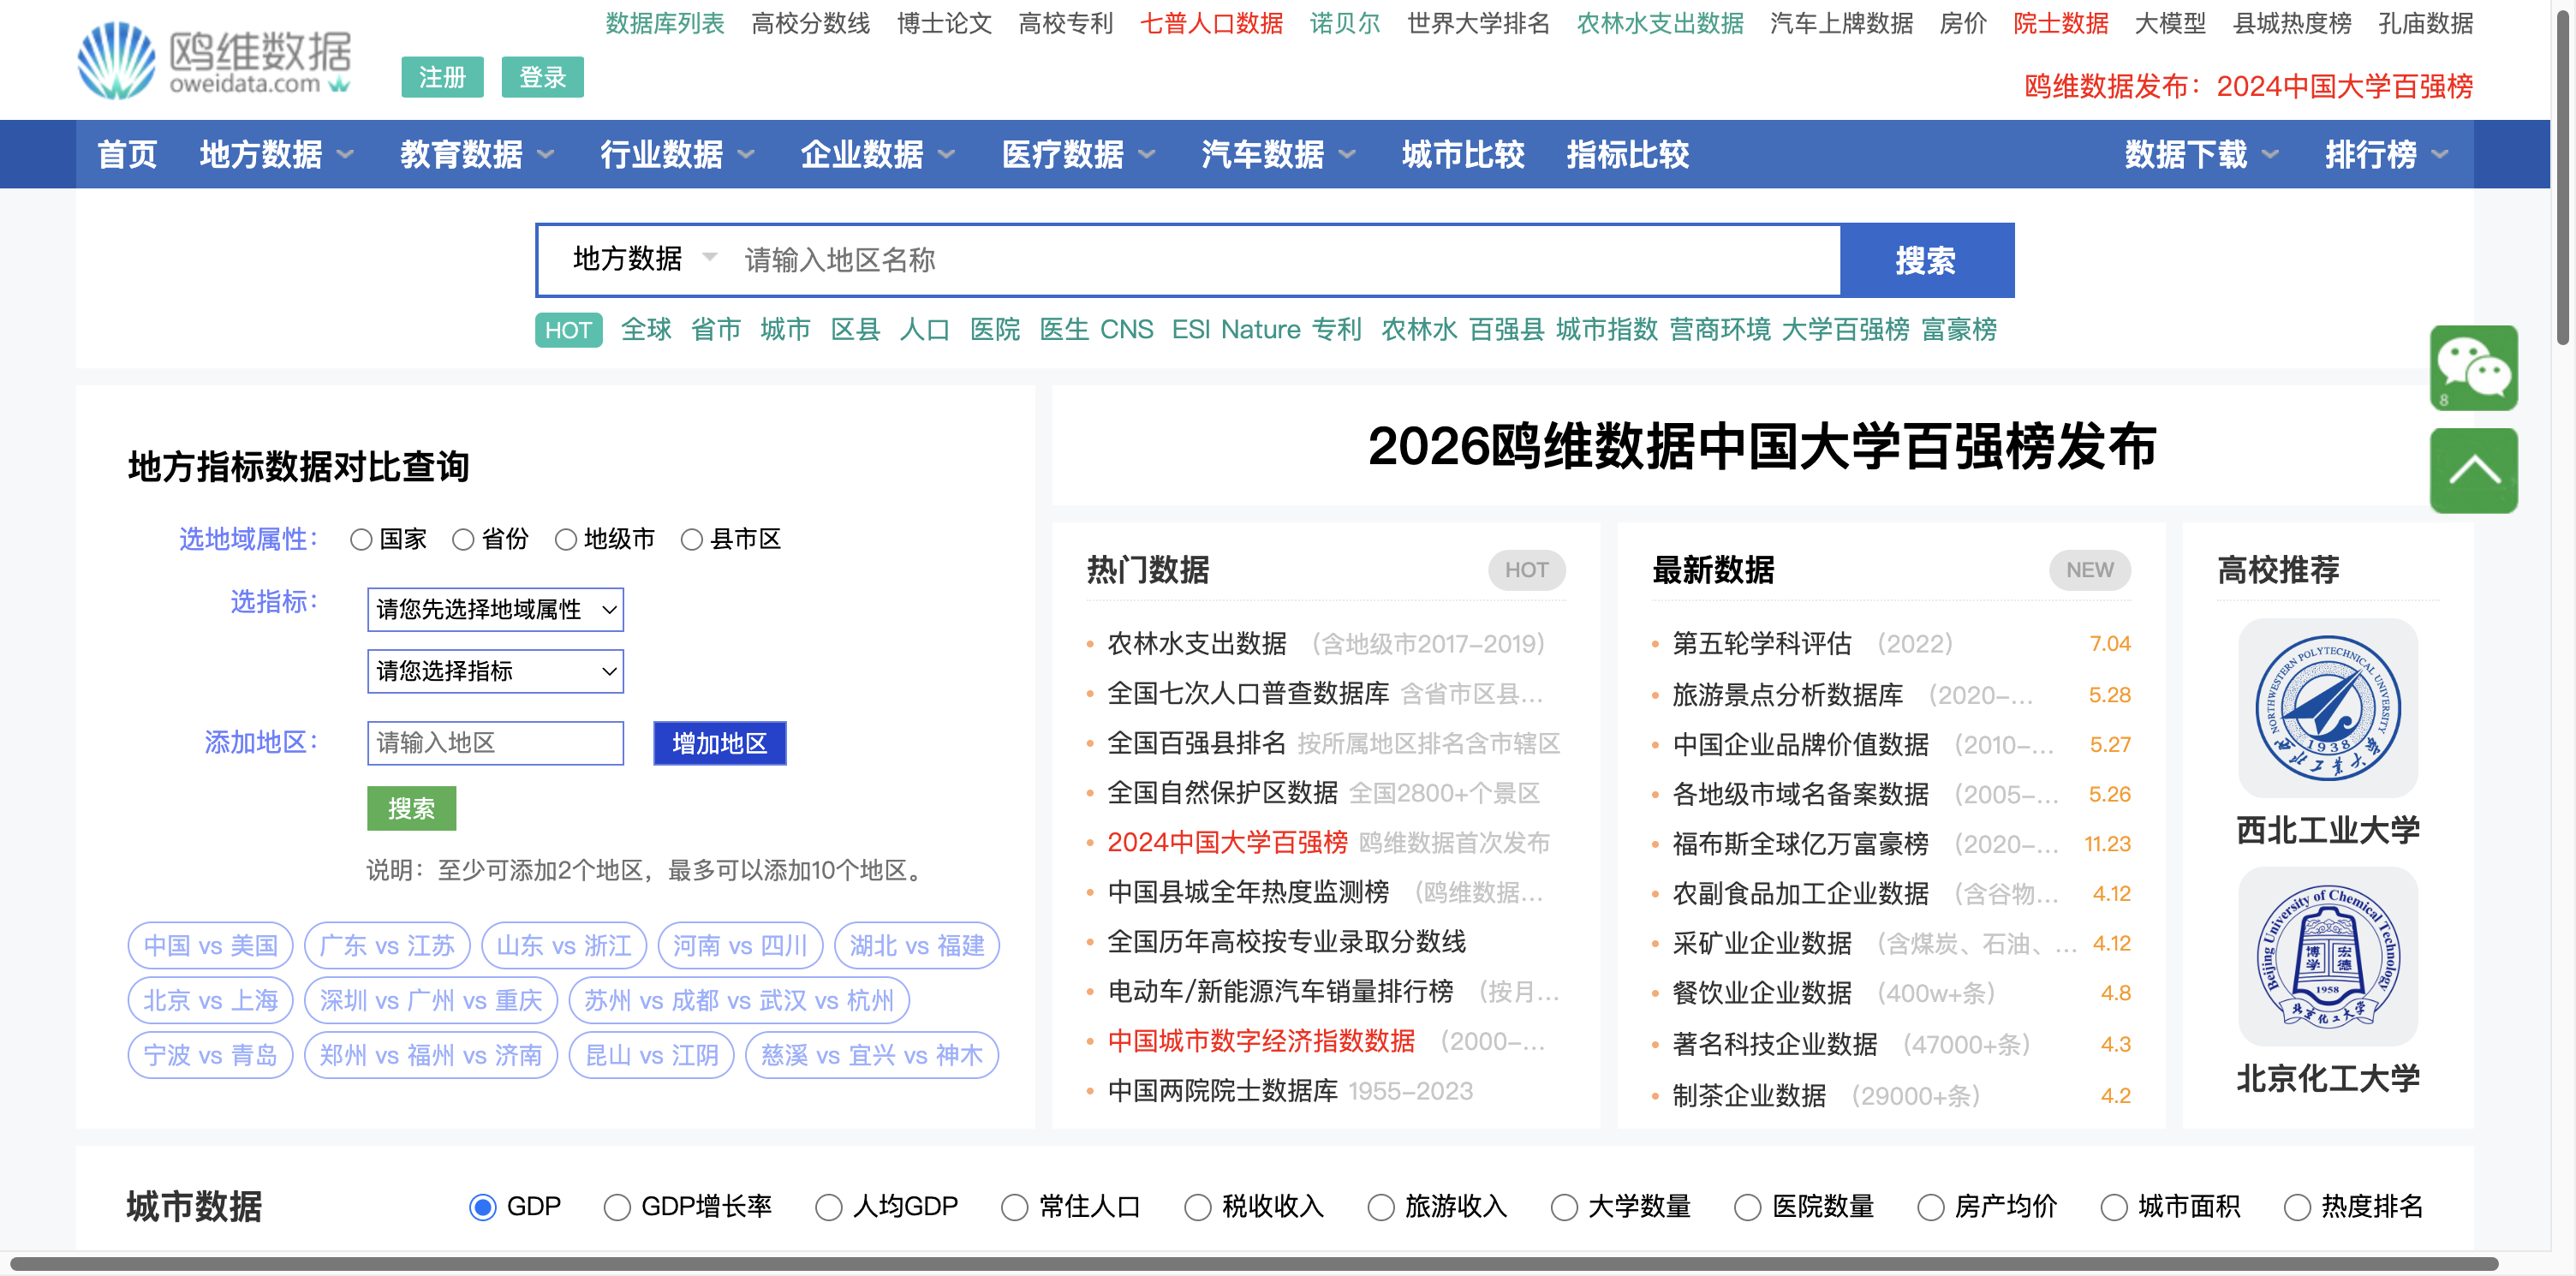Go to 首页 in the navigation bar
2576x1276 pixels.
point(127,154)
